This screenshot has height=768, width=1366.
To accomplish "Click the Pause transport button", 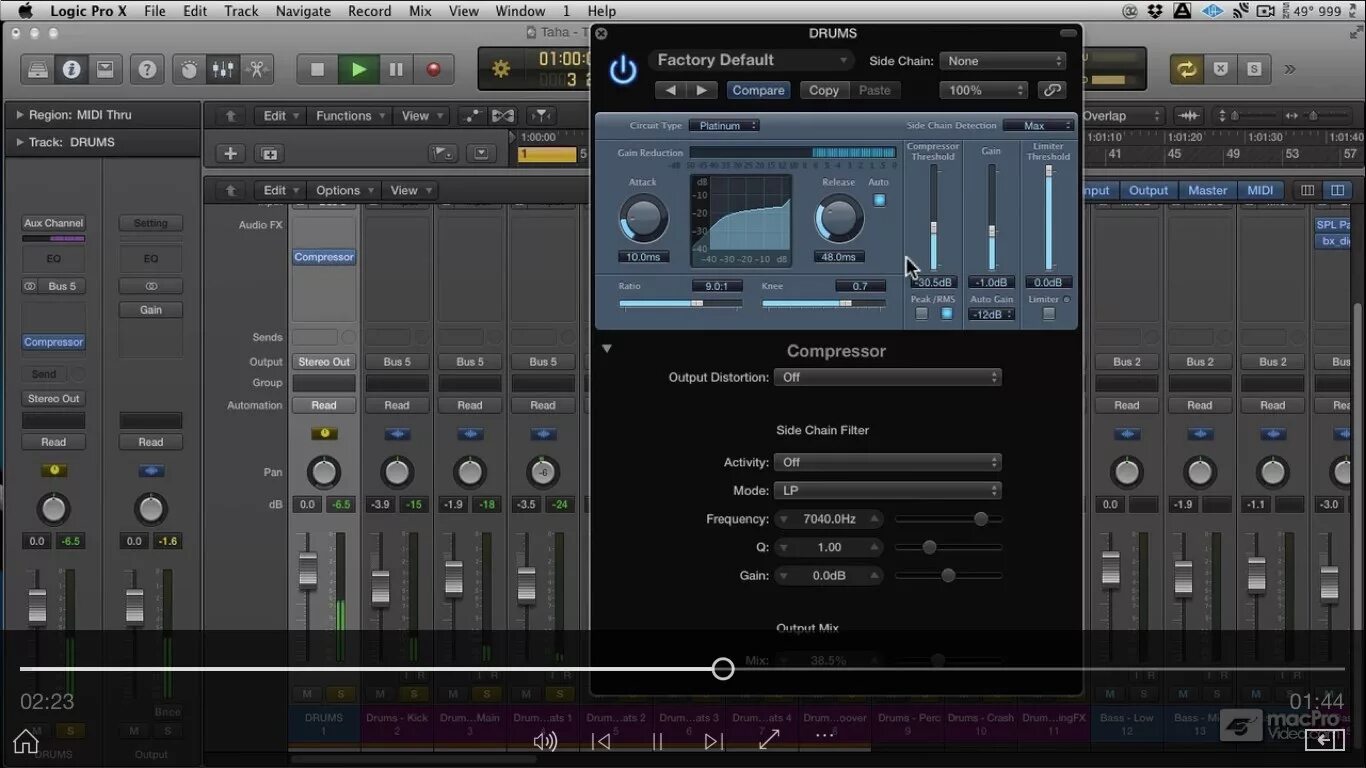I will pos(396,70).
